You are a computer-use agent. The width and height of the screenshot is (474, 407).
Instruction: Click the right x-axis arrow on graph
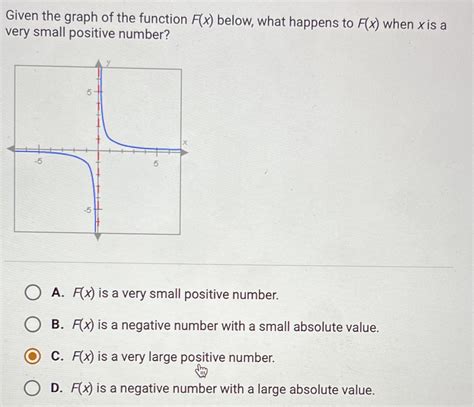pos(184,152)
